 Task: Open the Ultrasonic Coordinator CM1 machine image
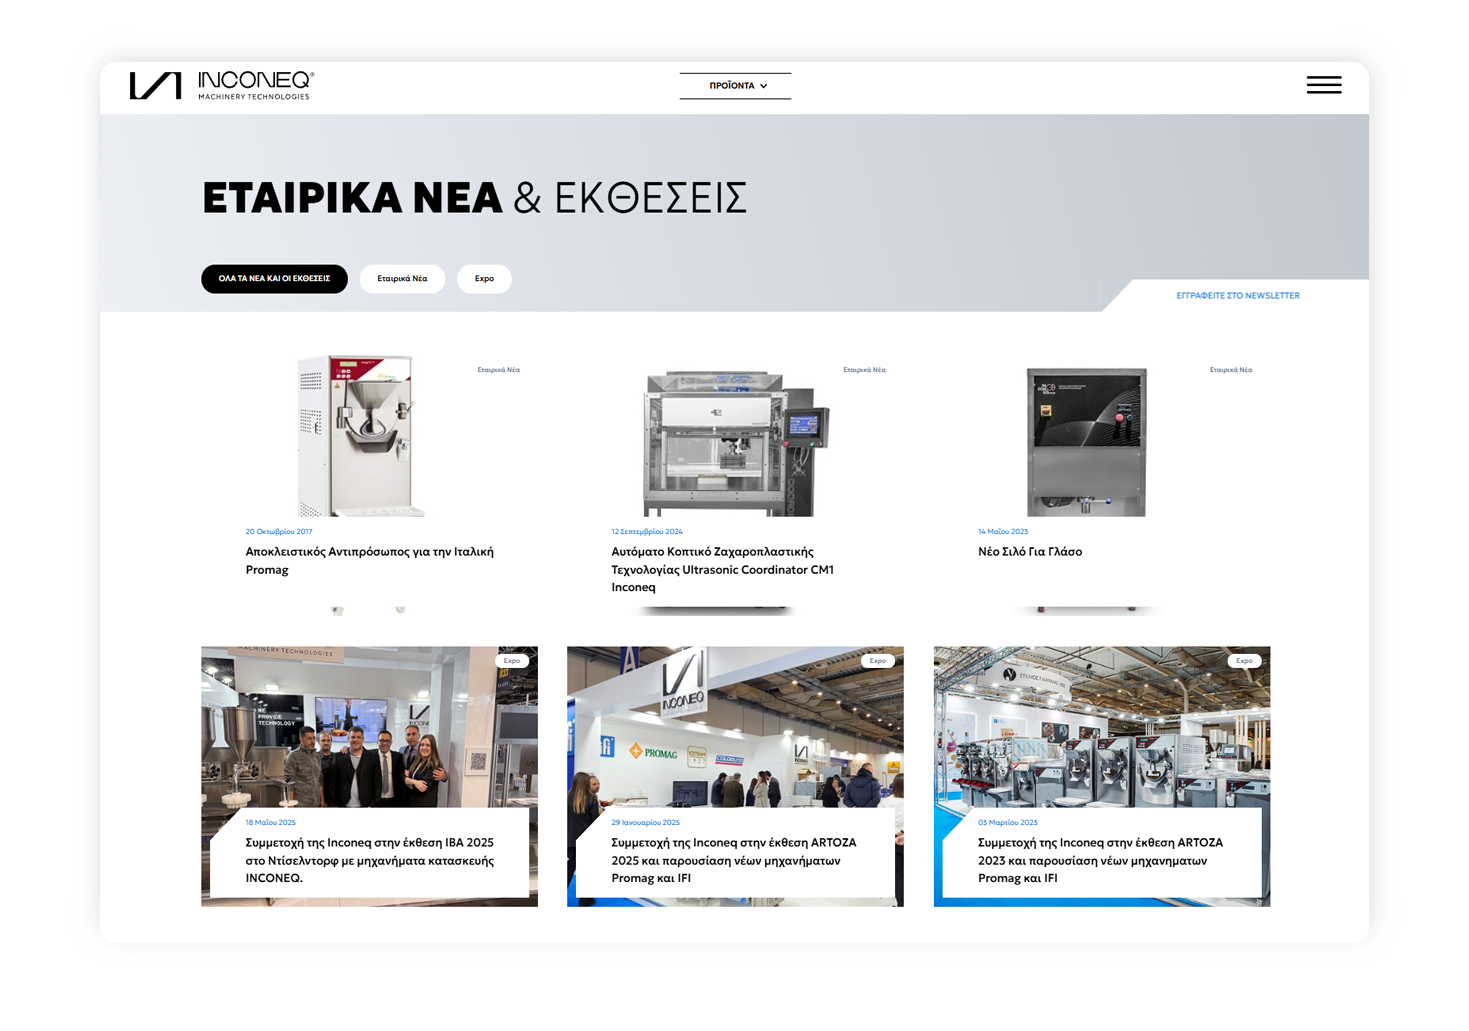pos(735,443)
